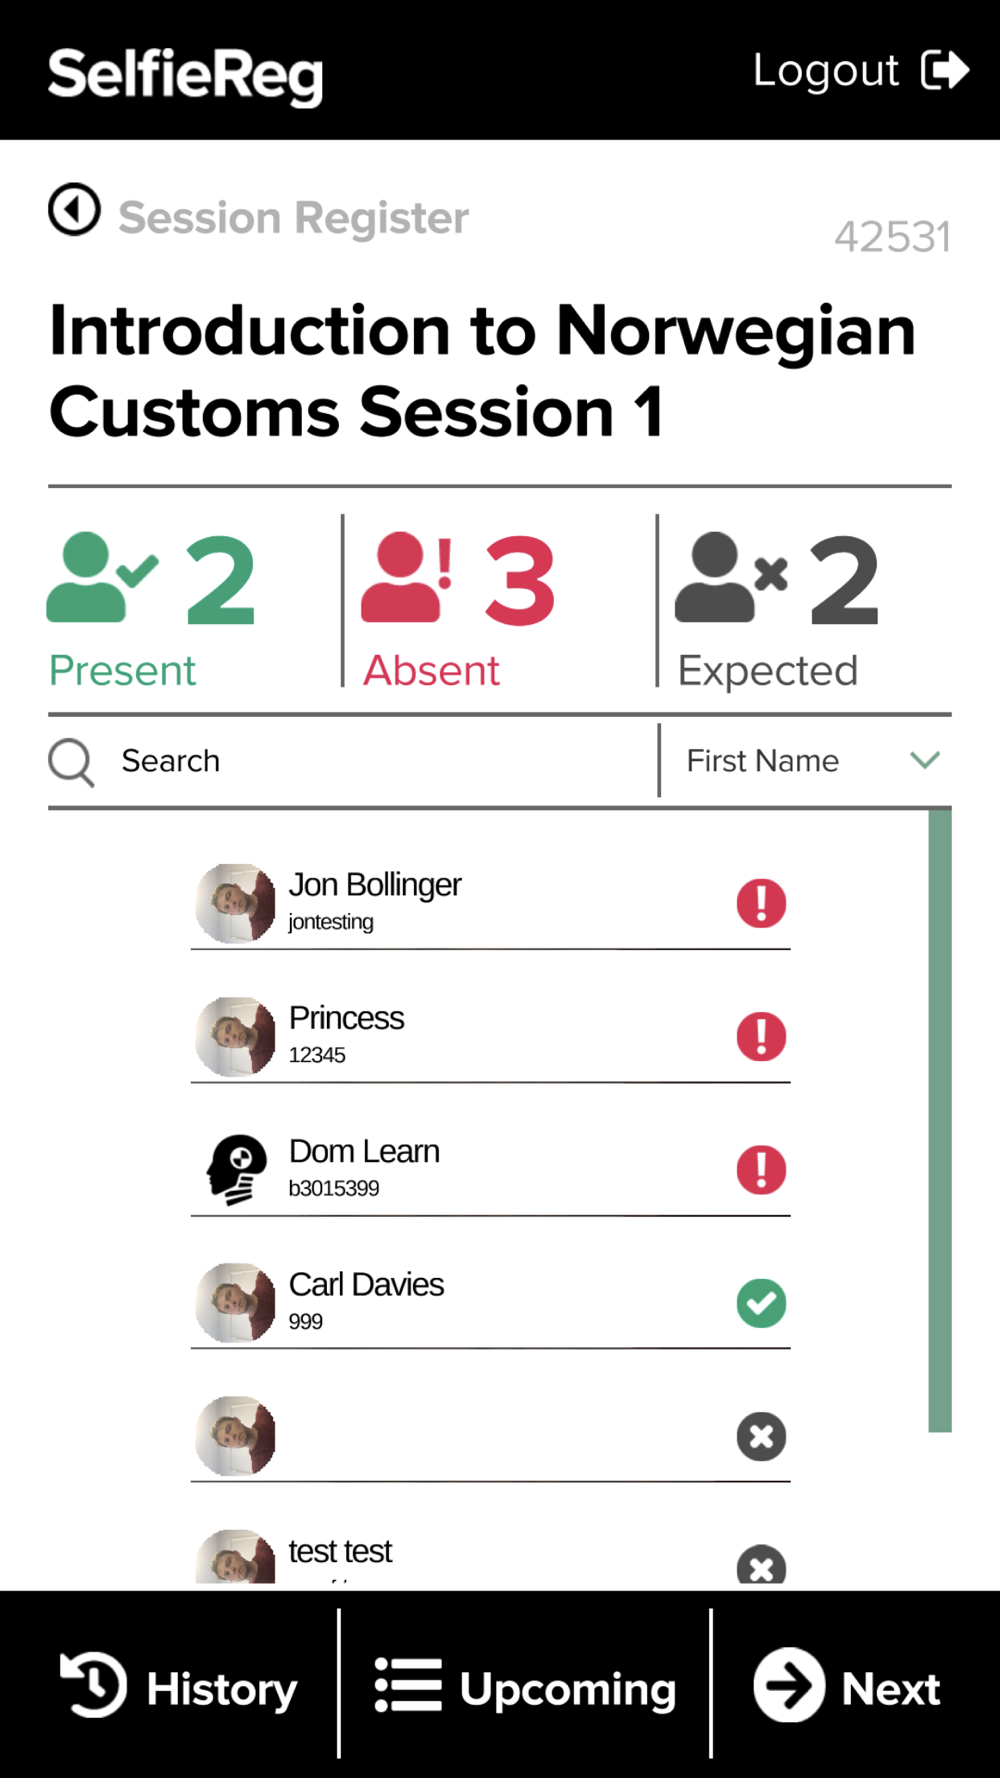Open Princess's profile photo thumbnail
The image size is (1000, 1778).
(235, 1036)
